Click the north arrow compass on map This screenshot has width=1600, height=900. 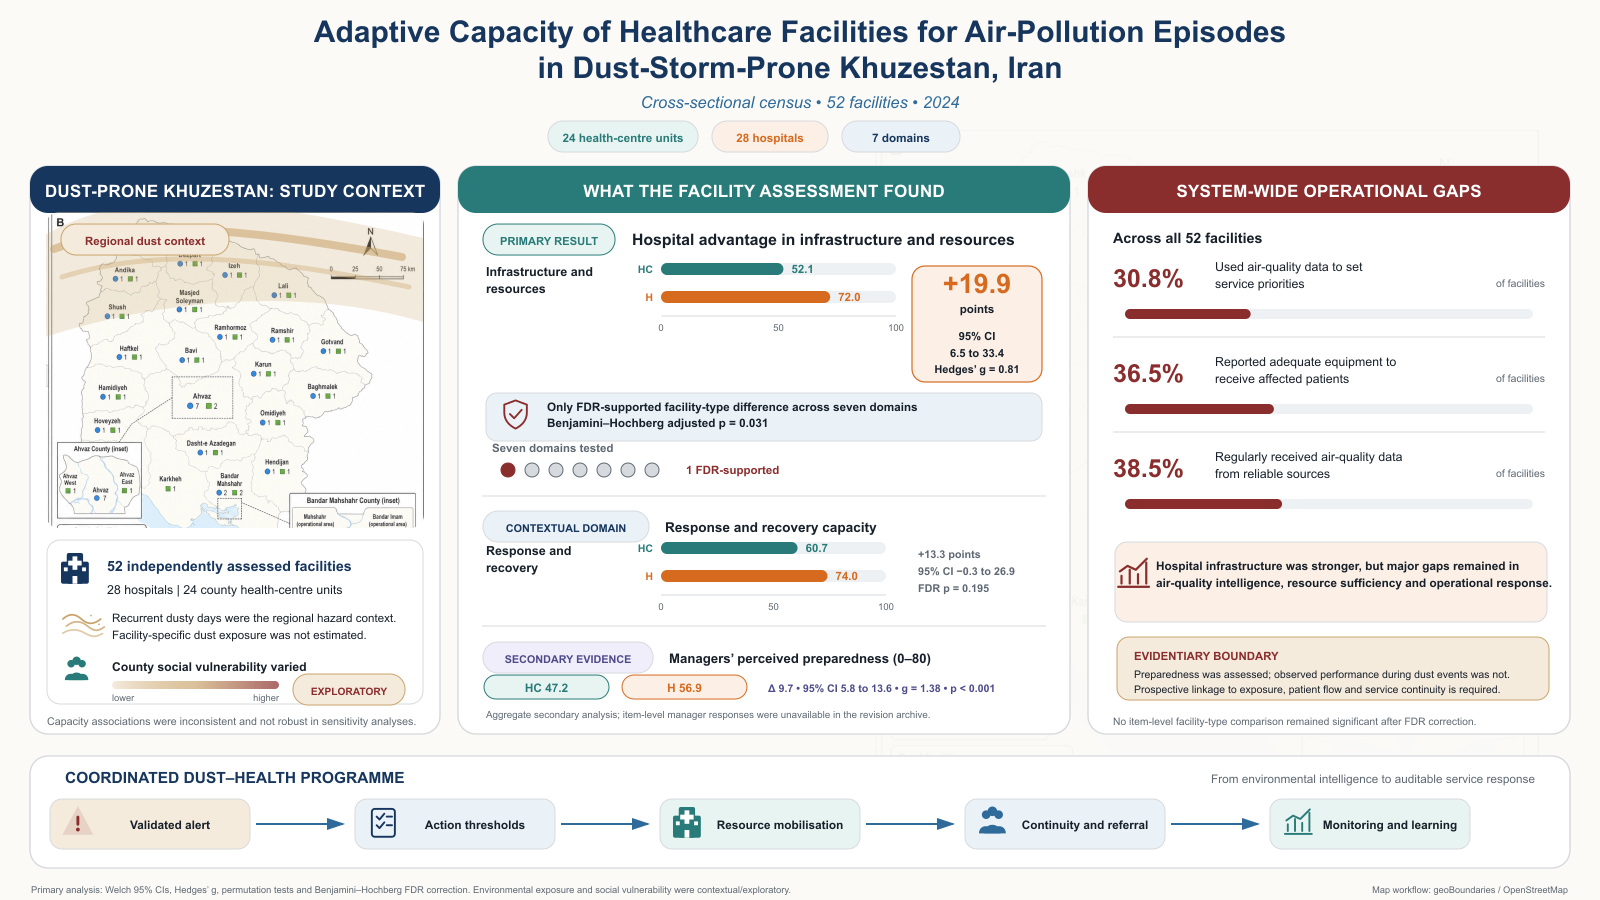click(370, 242)
